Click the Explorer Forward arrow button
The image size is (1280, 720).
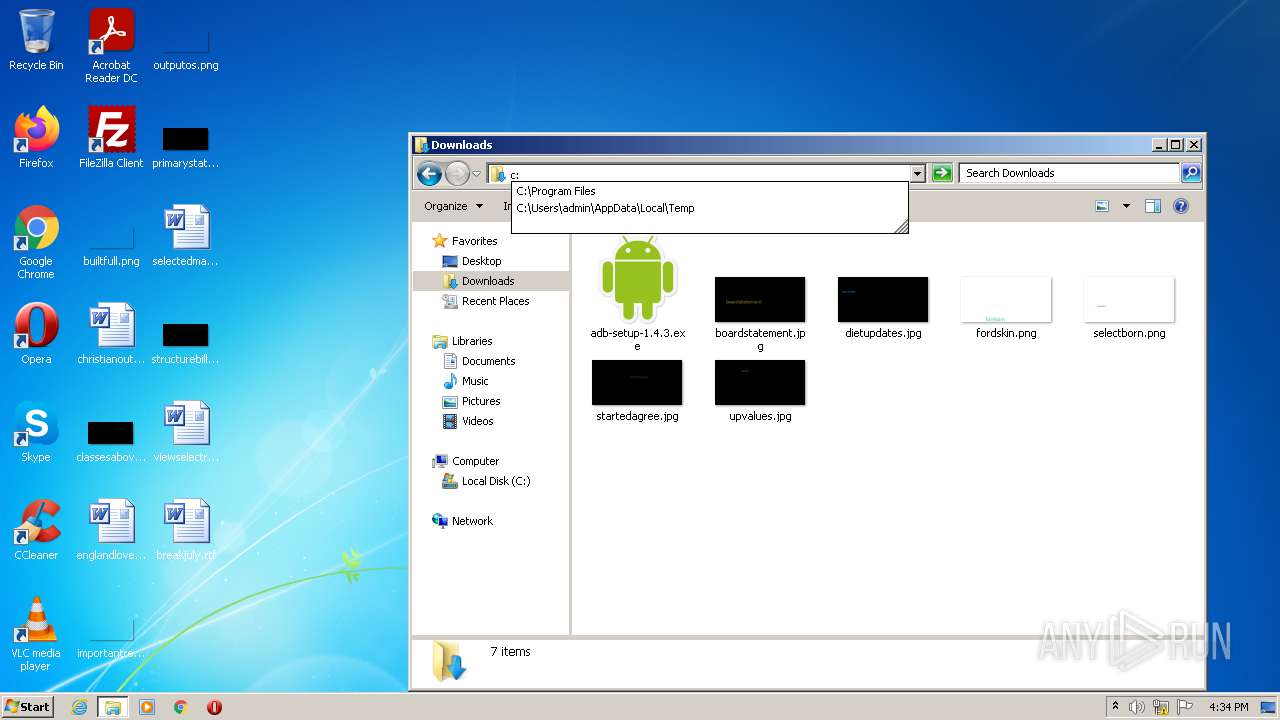coord(457,174)
